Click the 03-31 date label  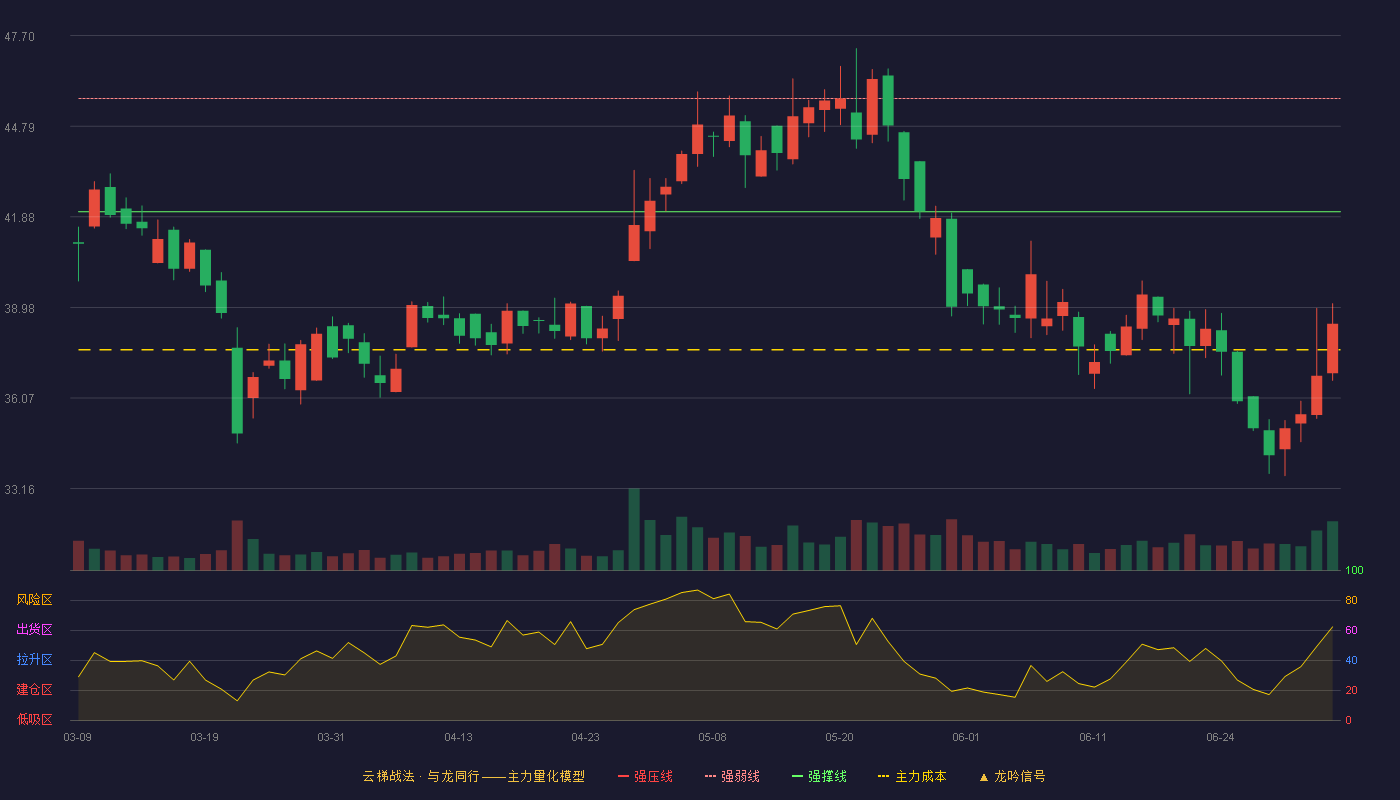[x=331, y=737]
